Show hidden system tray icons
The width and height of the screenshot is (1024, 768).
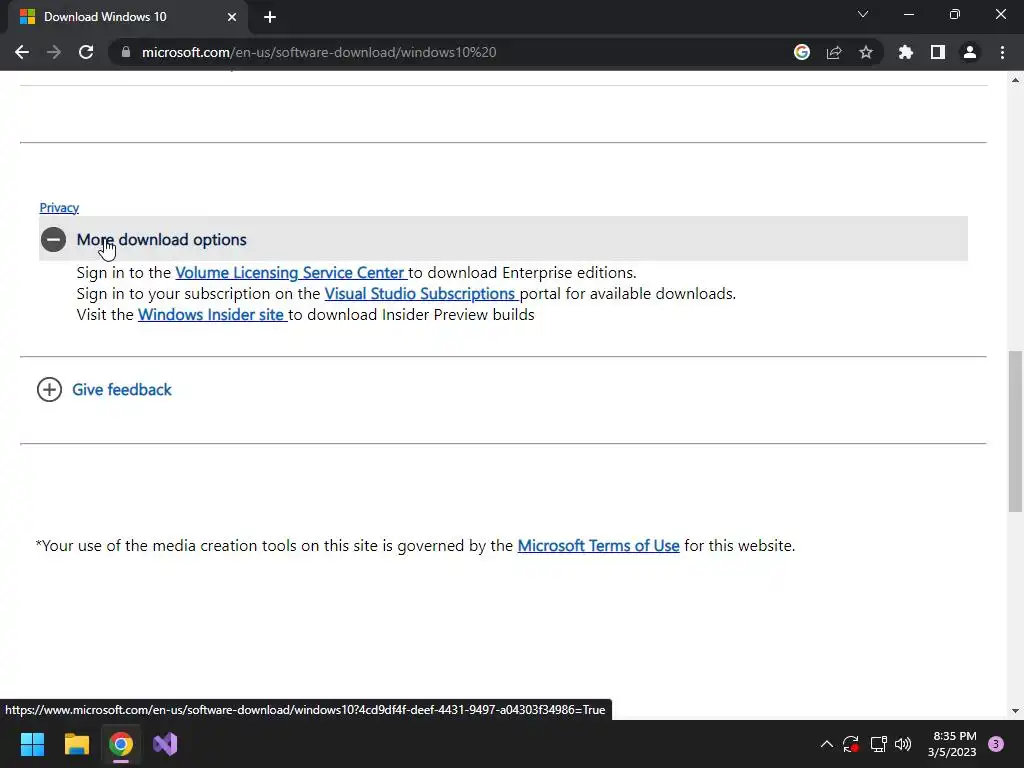(x=826, y=744)
